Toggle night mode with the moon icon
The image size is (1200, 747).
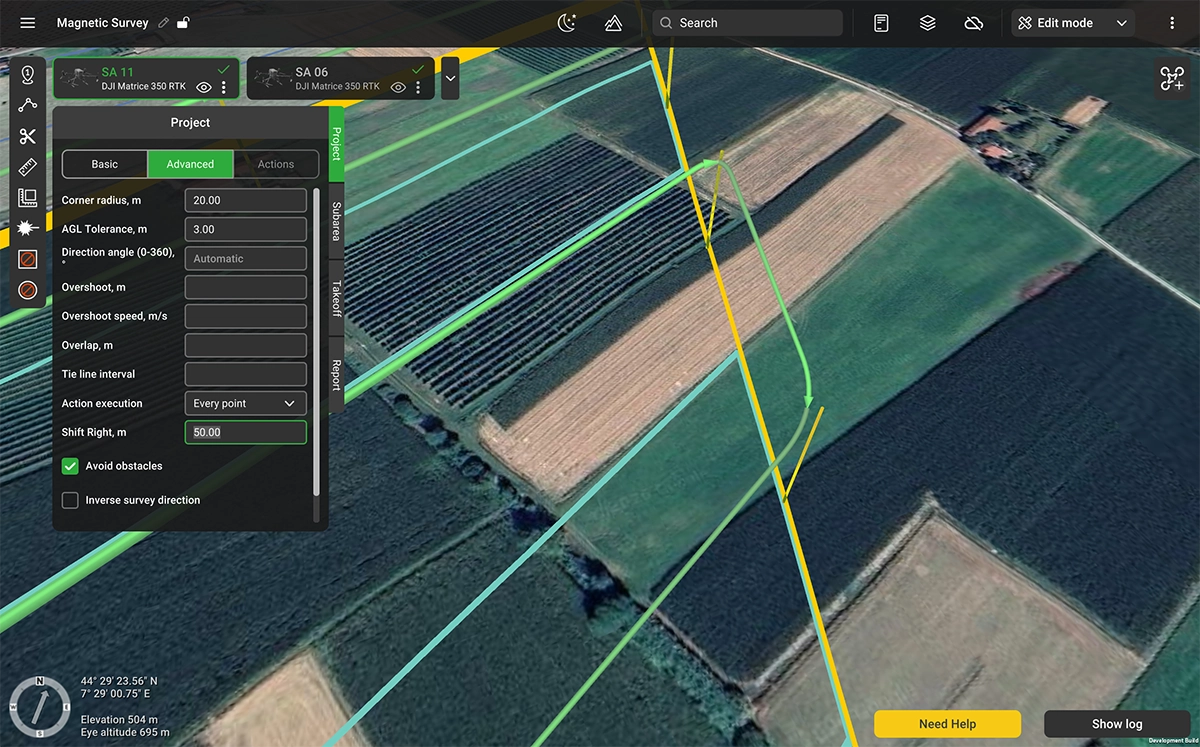[x=567, y=23]
